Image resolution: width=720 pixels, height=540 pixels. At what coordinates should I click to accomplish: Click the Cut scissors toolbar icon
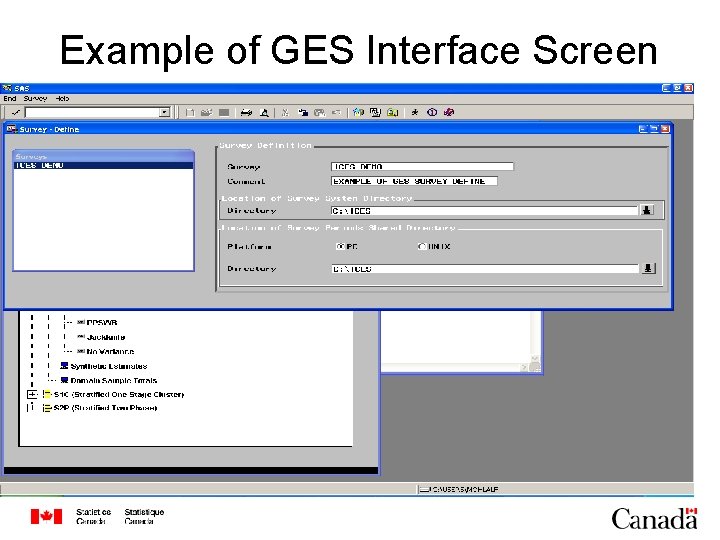[x=285, y=112]
